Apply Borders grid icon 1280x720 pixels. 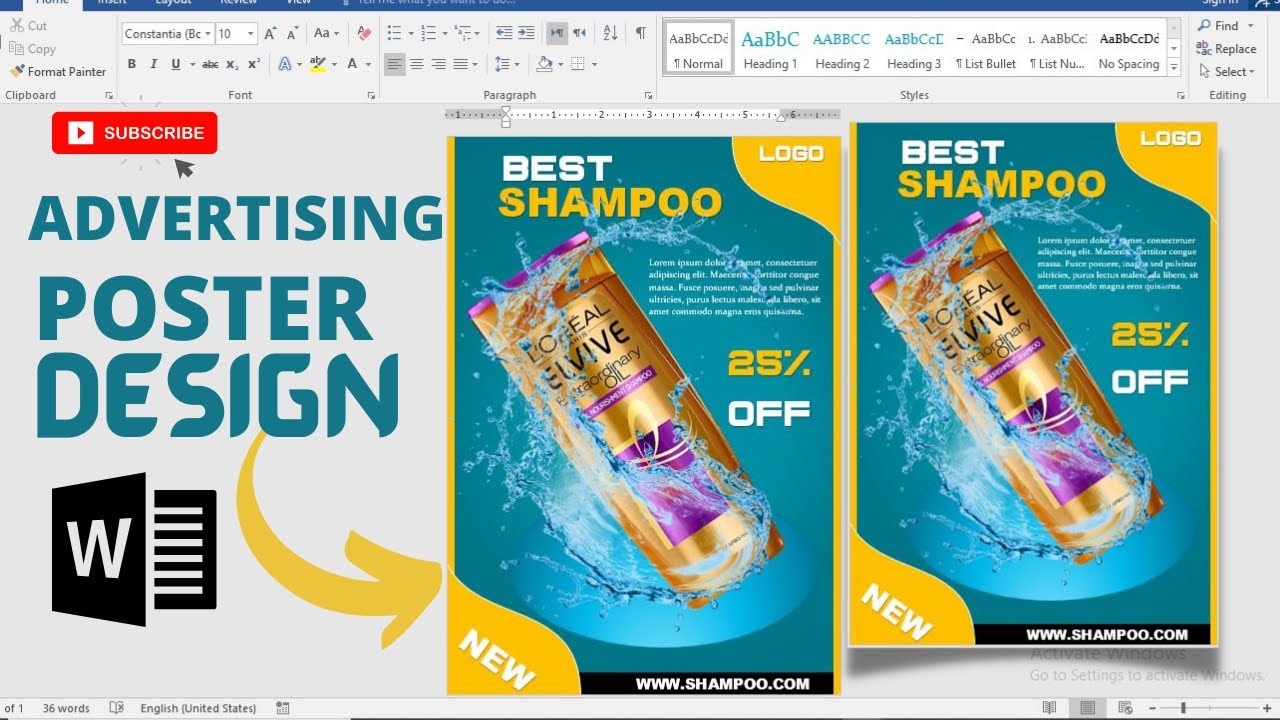coord(578,64)
